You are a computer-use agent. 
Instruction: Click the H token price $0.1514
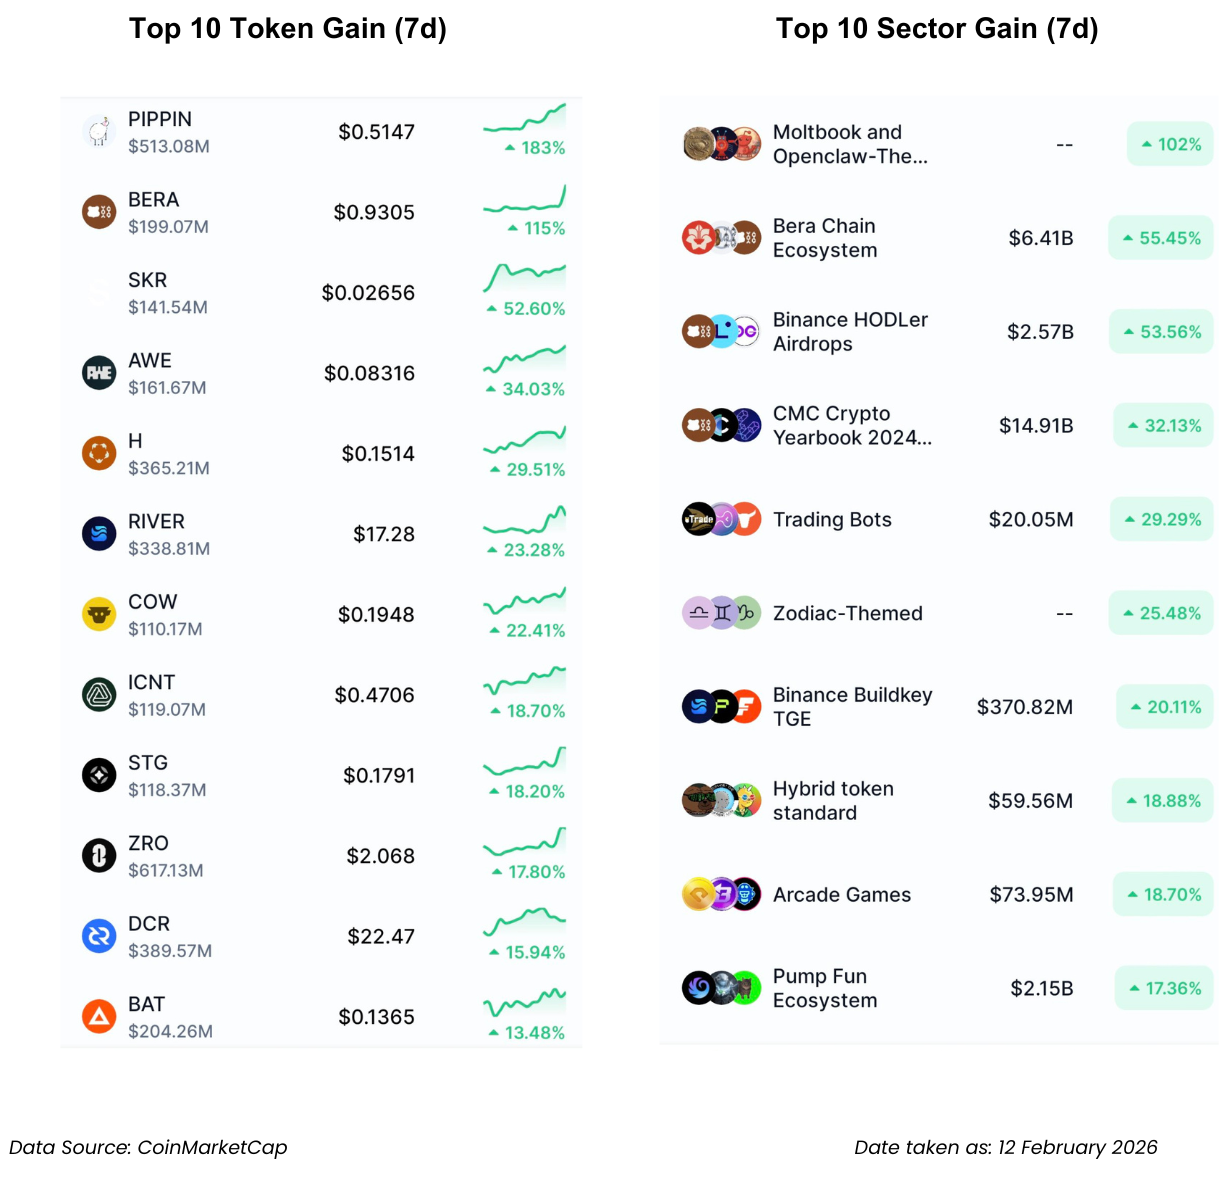click(378, 454)
